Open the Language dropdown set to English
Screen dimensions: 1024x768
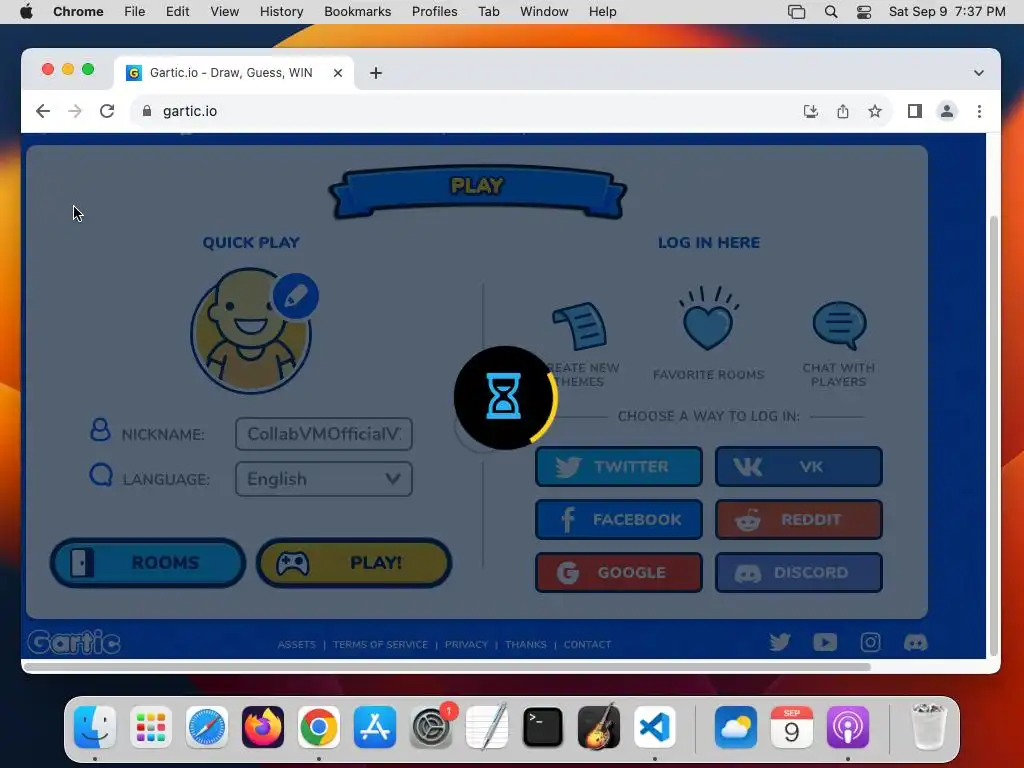point(324,479)
